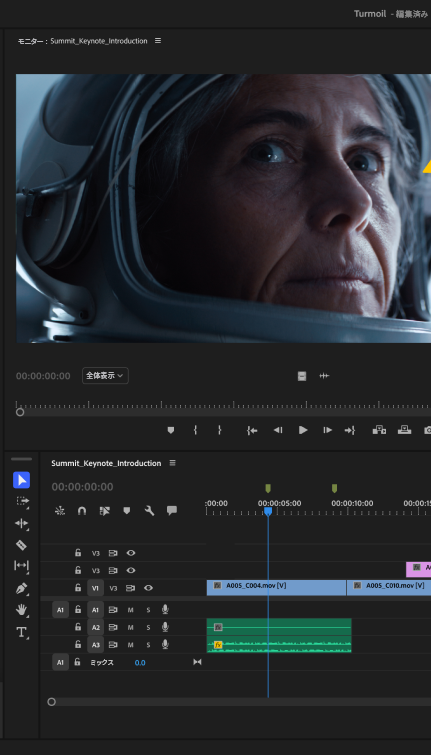
Task: Switch to the Hand tool
Action: point(21,610)
